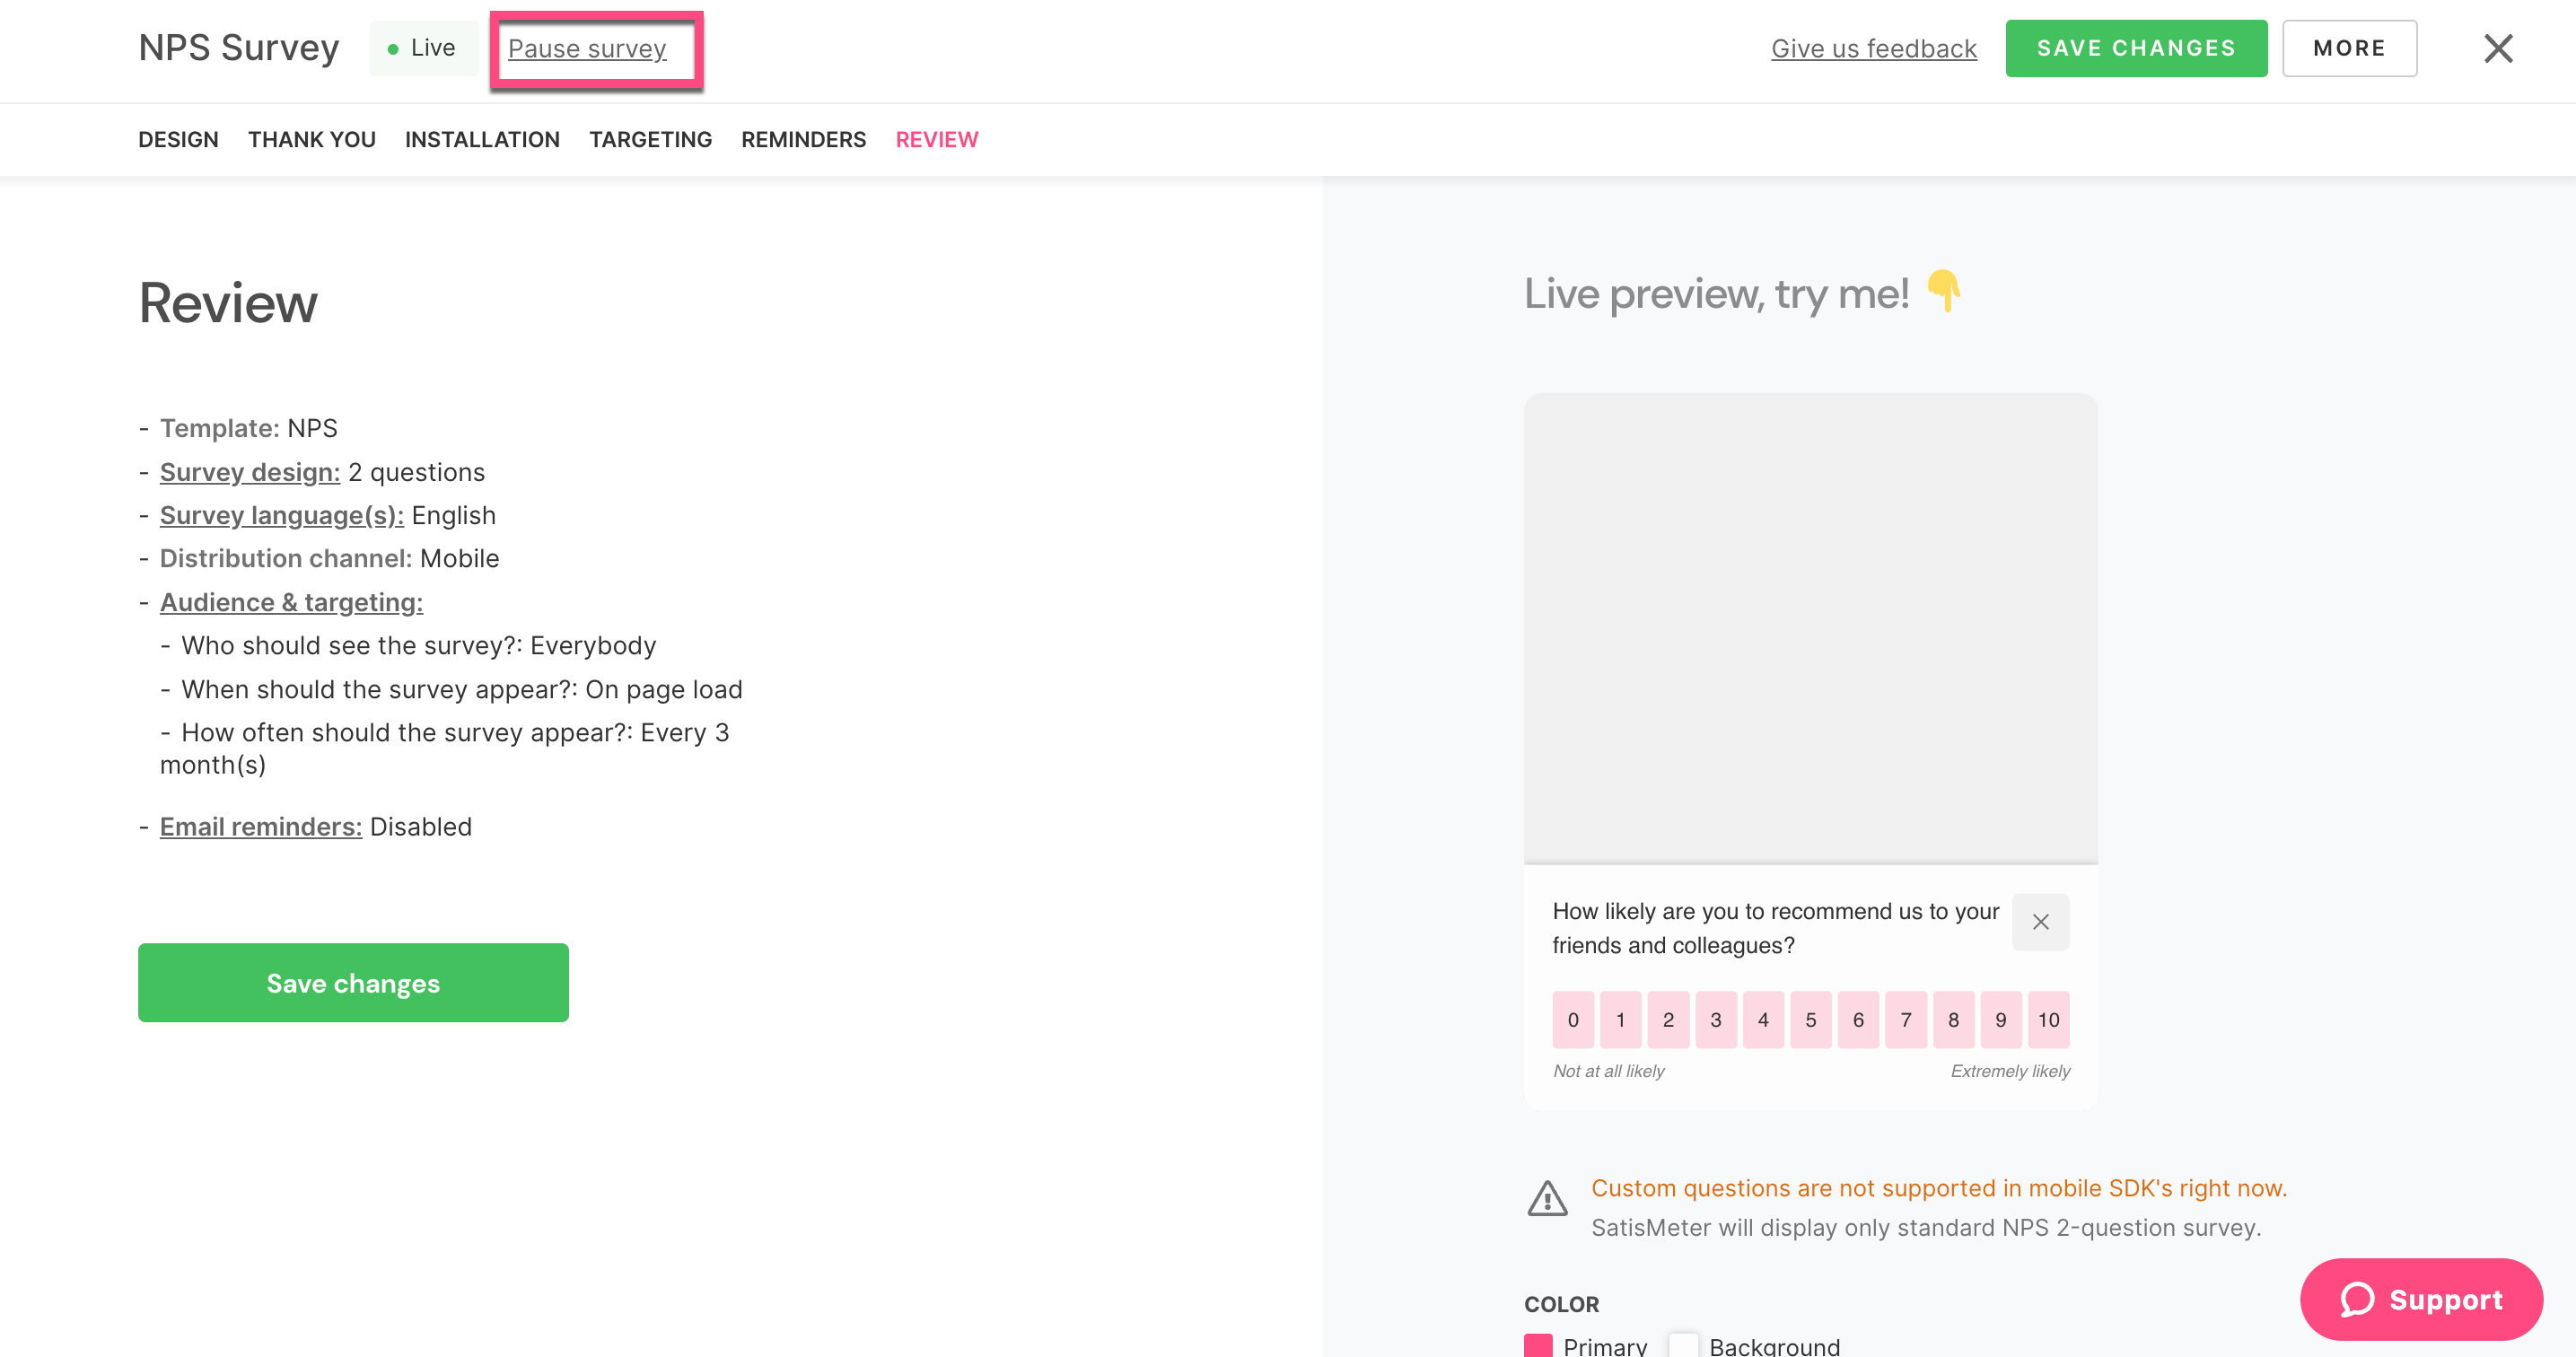Viewport: 2576px width, 1357px height.
Task: Open the Background color swatch
Action: pos(1683,1345)
